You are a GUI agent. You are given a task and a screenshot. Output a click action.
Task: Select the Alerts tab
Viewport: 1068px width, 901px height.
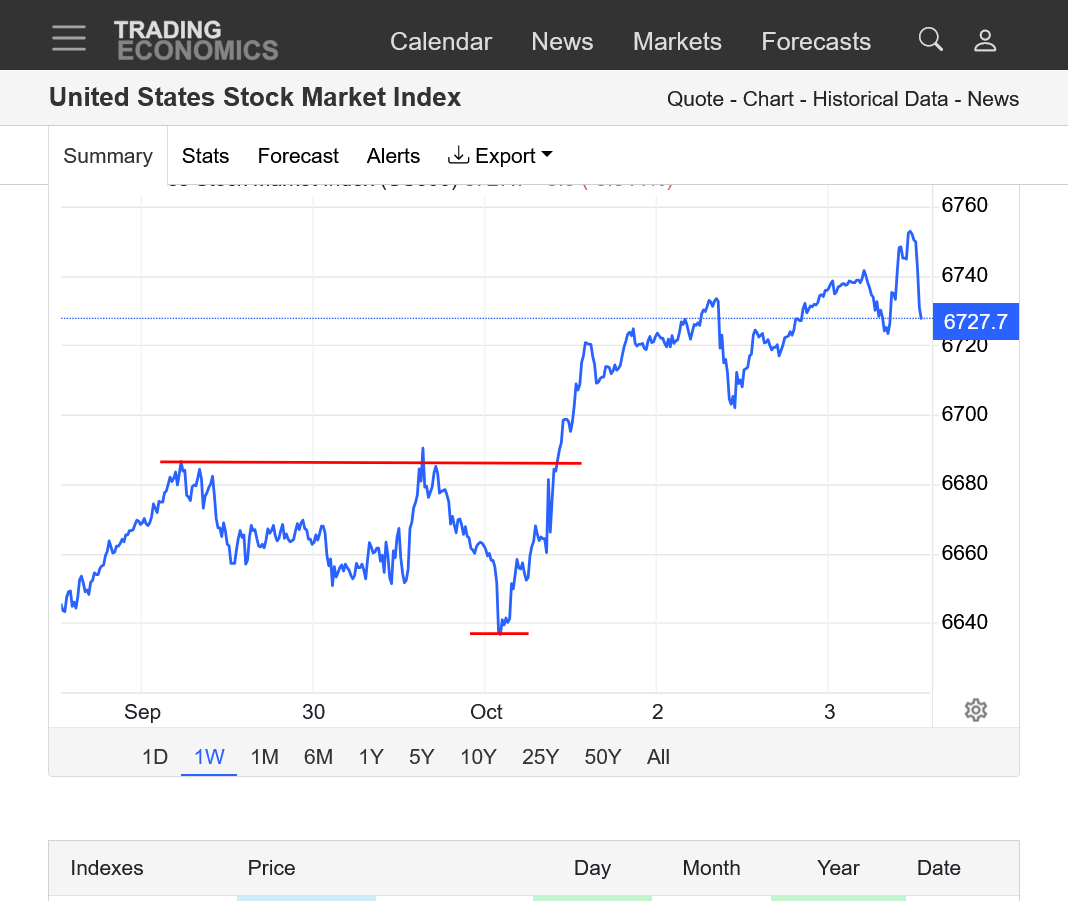pyautogui.click(x=393, y=156)
